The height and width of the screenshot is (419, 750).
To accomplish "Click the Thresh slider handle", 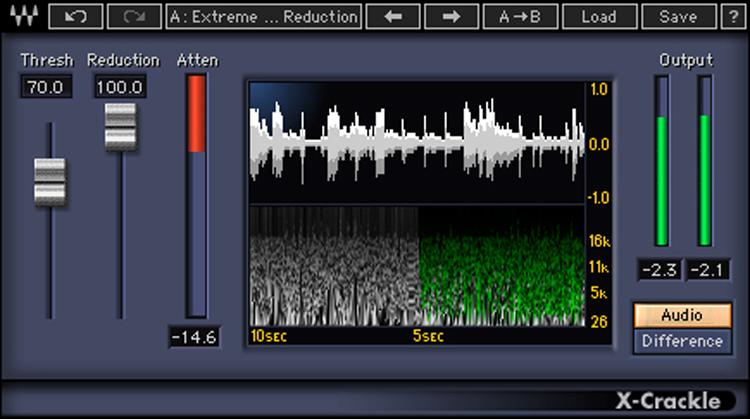I will (x=49, y=181).
